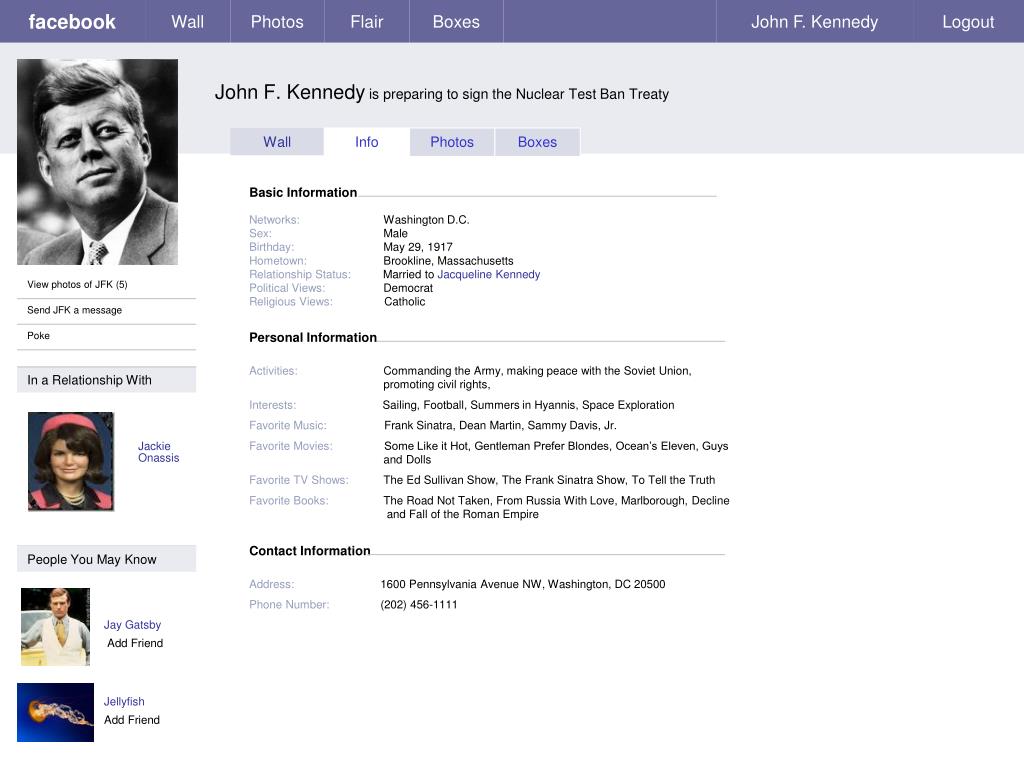The width and height of the screenshot is (1024, 768).
Task: Click the Contact Information section heading
Action: [x=310, y=551]
